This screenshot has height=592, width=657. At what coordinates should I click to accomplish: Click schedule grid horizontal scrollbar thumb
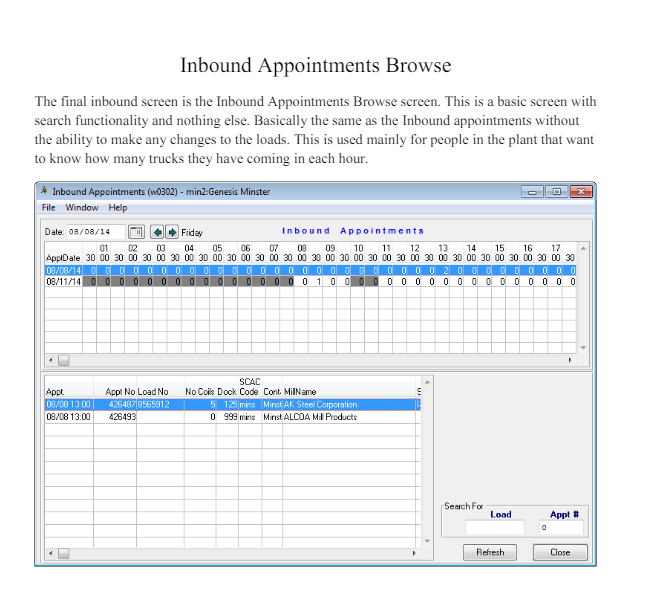[64, 360]
